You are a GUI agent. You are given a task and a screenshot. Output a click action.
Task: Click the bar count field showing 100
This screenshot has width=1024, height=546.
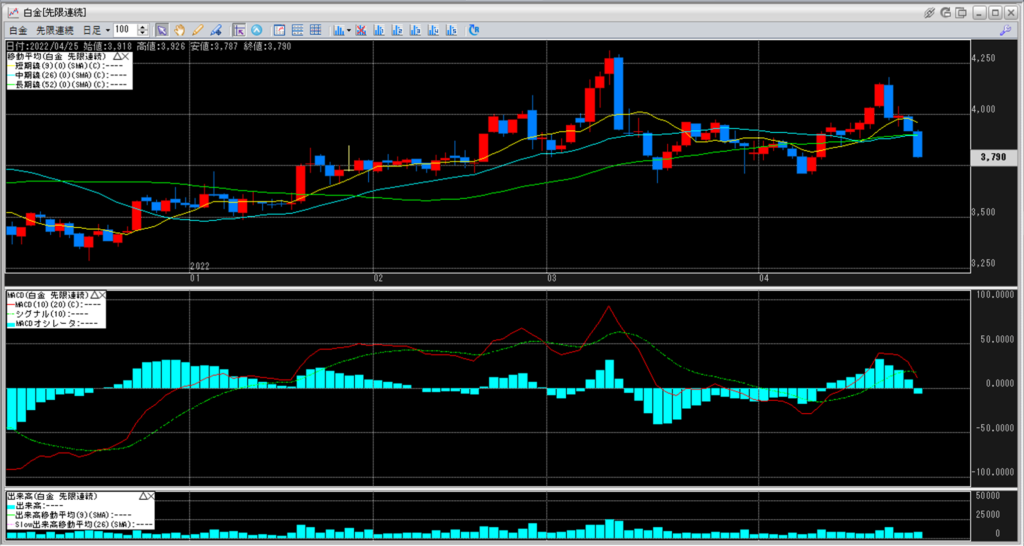click(125, 30)
